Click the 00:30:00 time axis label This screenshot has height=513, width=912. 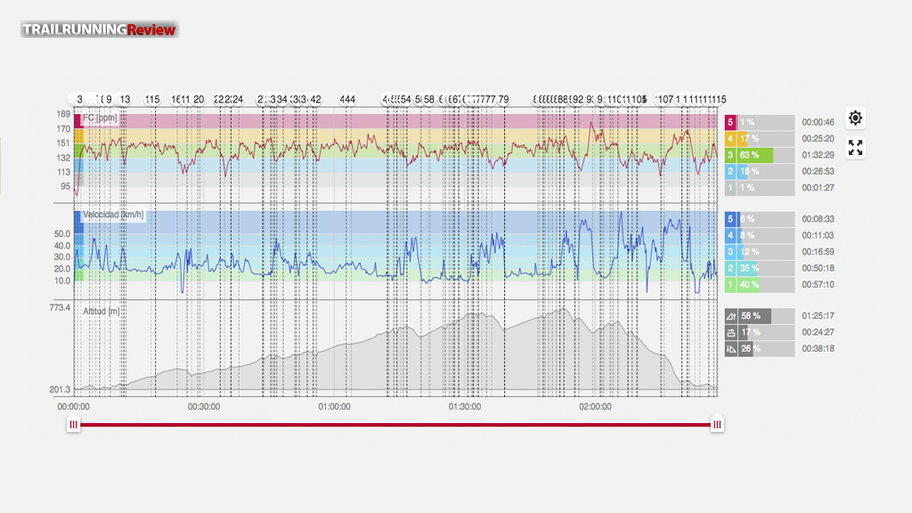[204, 407]
